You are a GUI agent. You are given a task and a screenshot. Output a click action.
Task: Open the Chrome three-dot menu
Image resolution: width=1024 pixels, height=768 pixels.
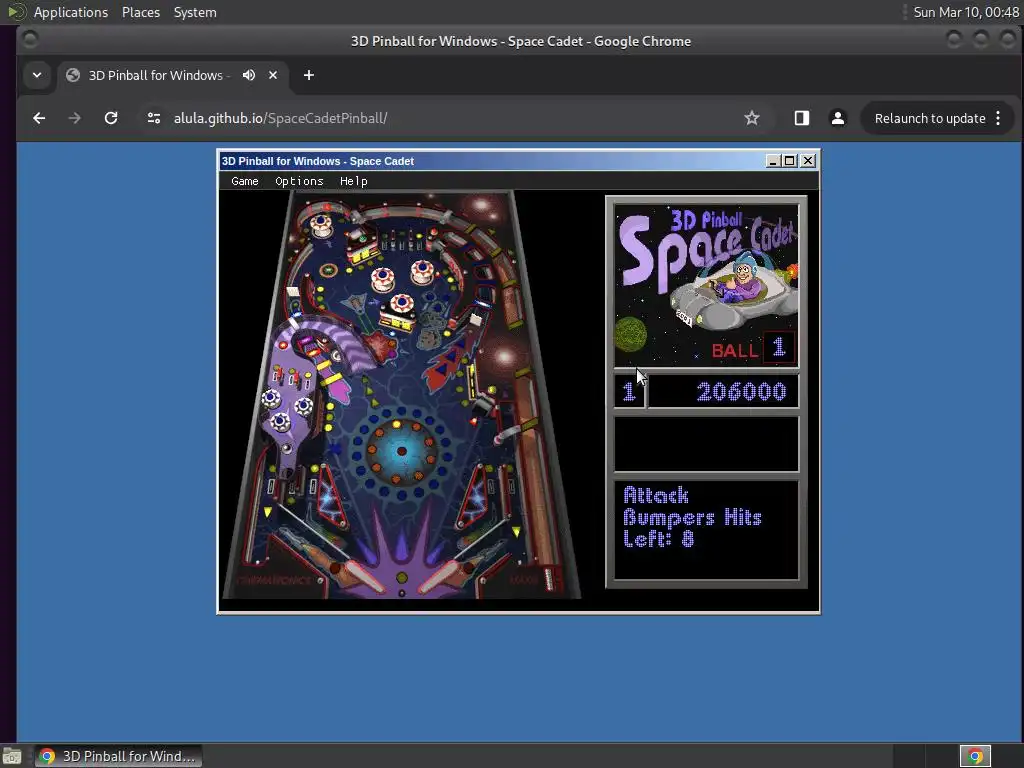(x=998, y=118)
